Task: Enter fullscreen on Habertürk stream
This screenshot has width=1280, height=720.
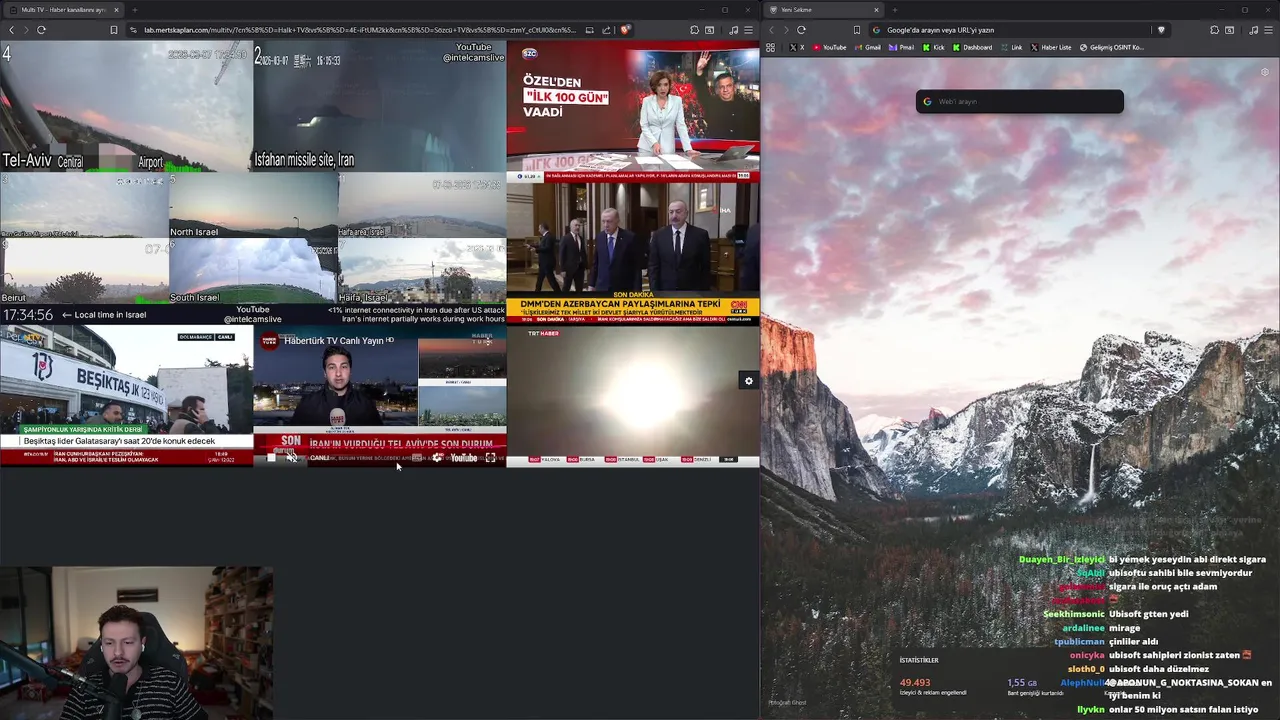Action: click(x=490, y=458)
